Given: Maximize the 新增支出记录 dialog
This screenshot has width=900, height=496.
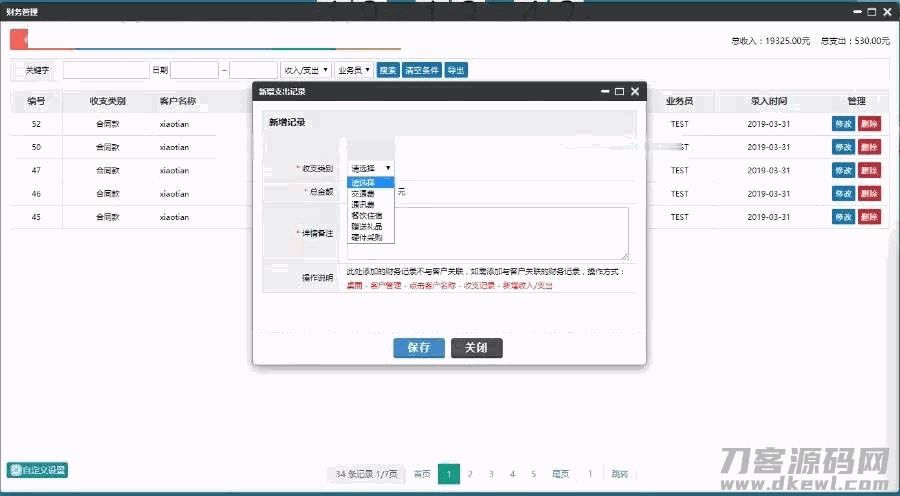Looking at the screenshot, I should pos(619,91).
